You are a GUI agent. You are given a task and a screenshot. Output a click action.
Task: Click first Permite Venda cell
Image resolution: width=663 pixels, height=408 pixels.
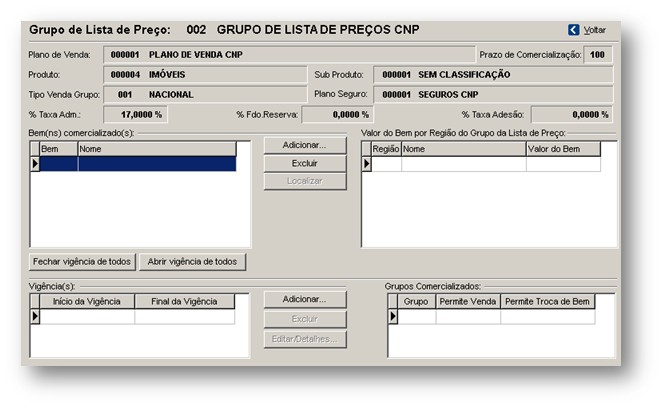[468, 316]
